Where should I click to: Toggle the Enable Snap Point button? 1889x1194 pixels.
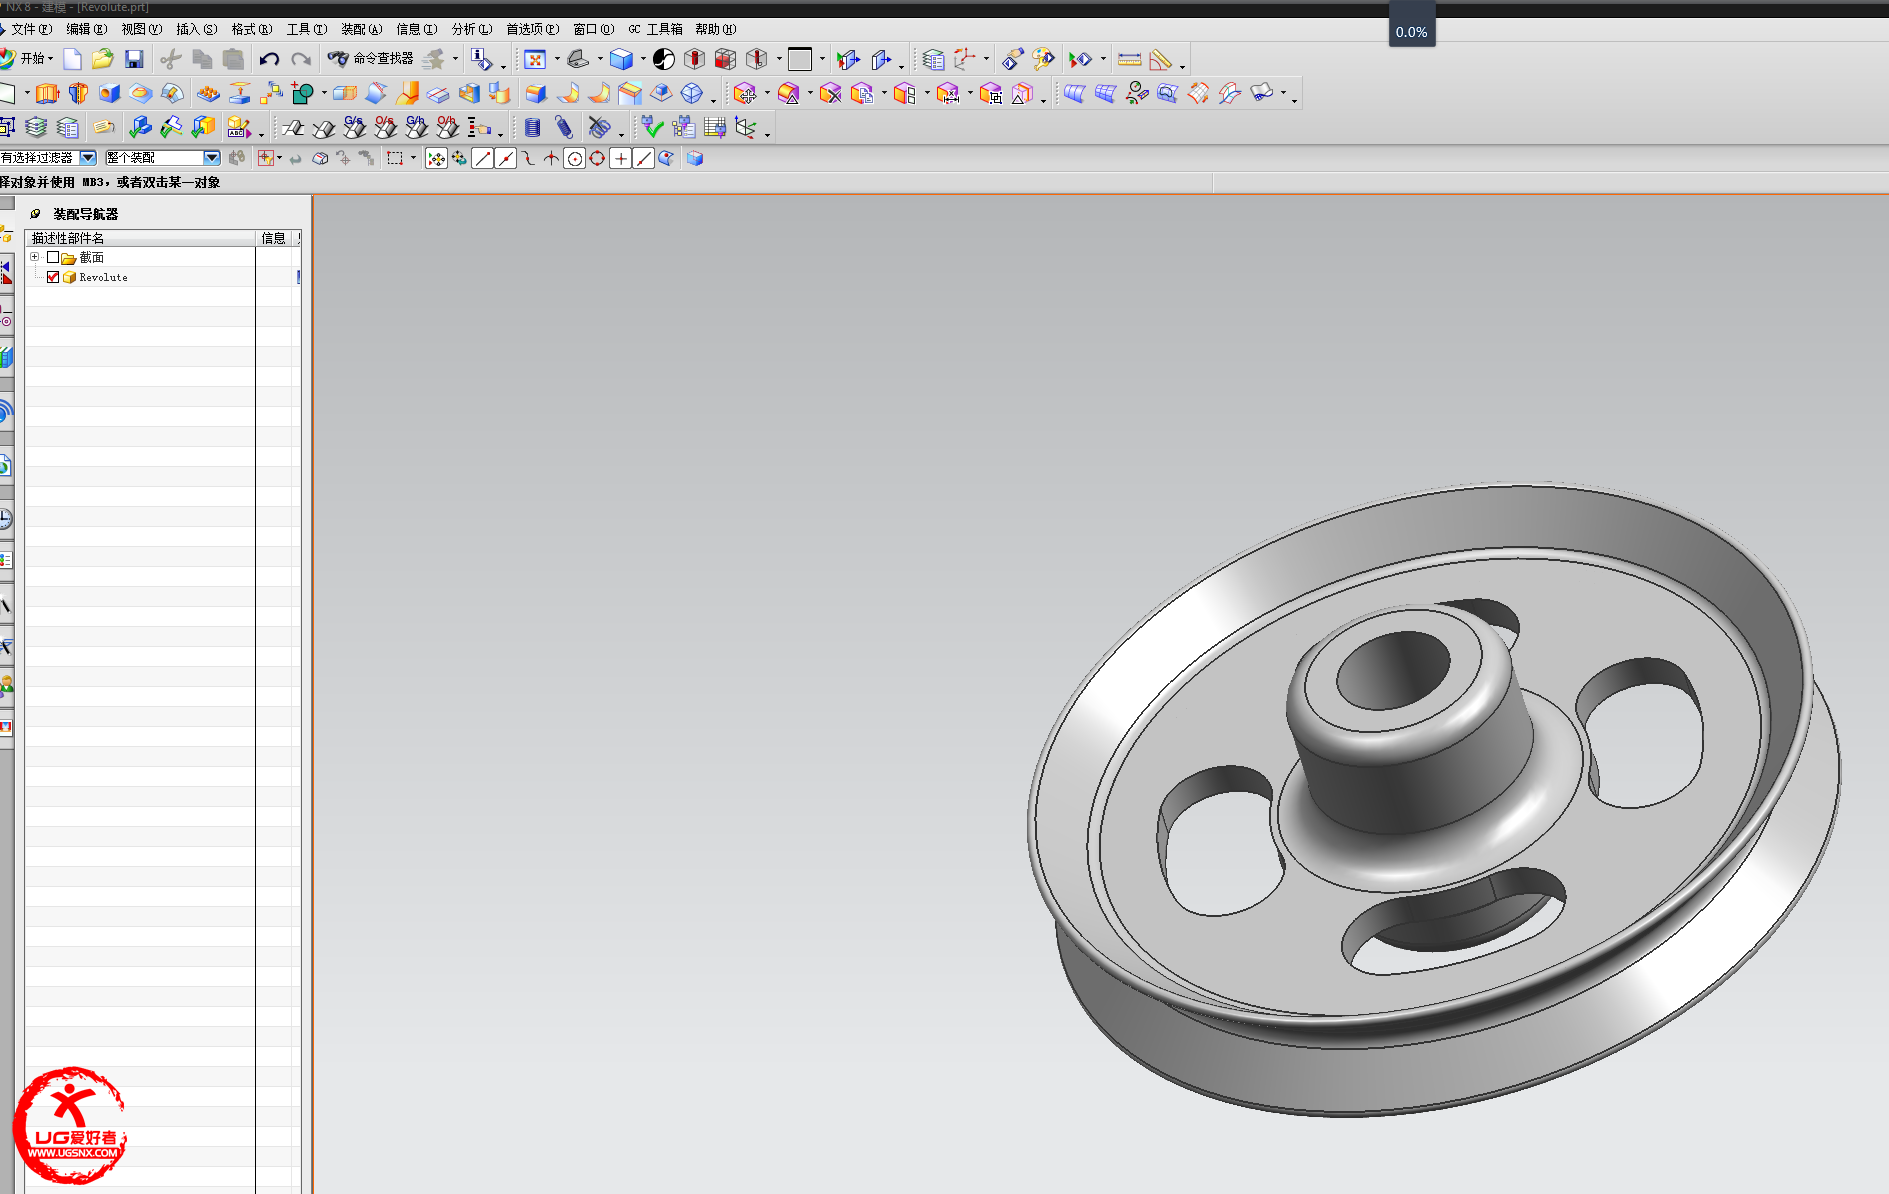436,158
